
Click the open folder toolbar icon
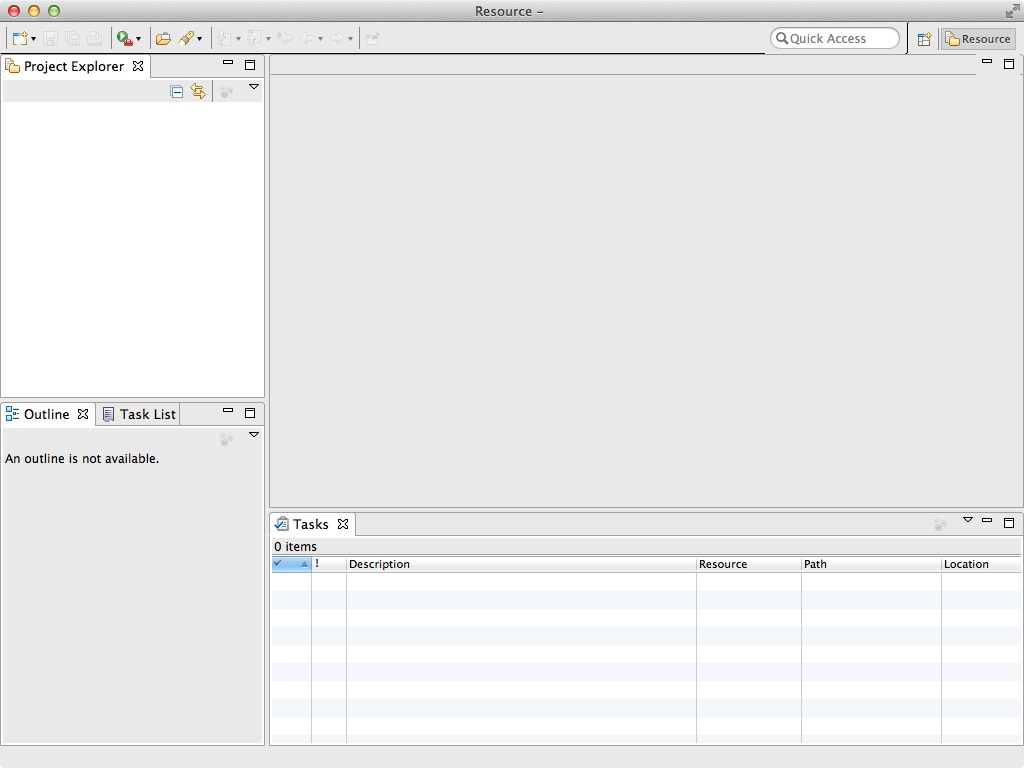[163, 39]
